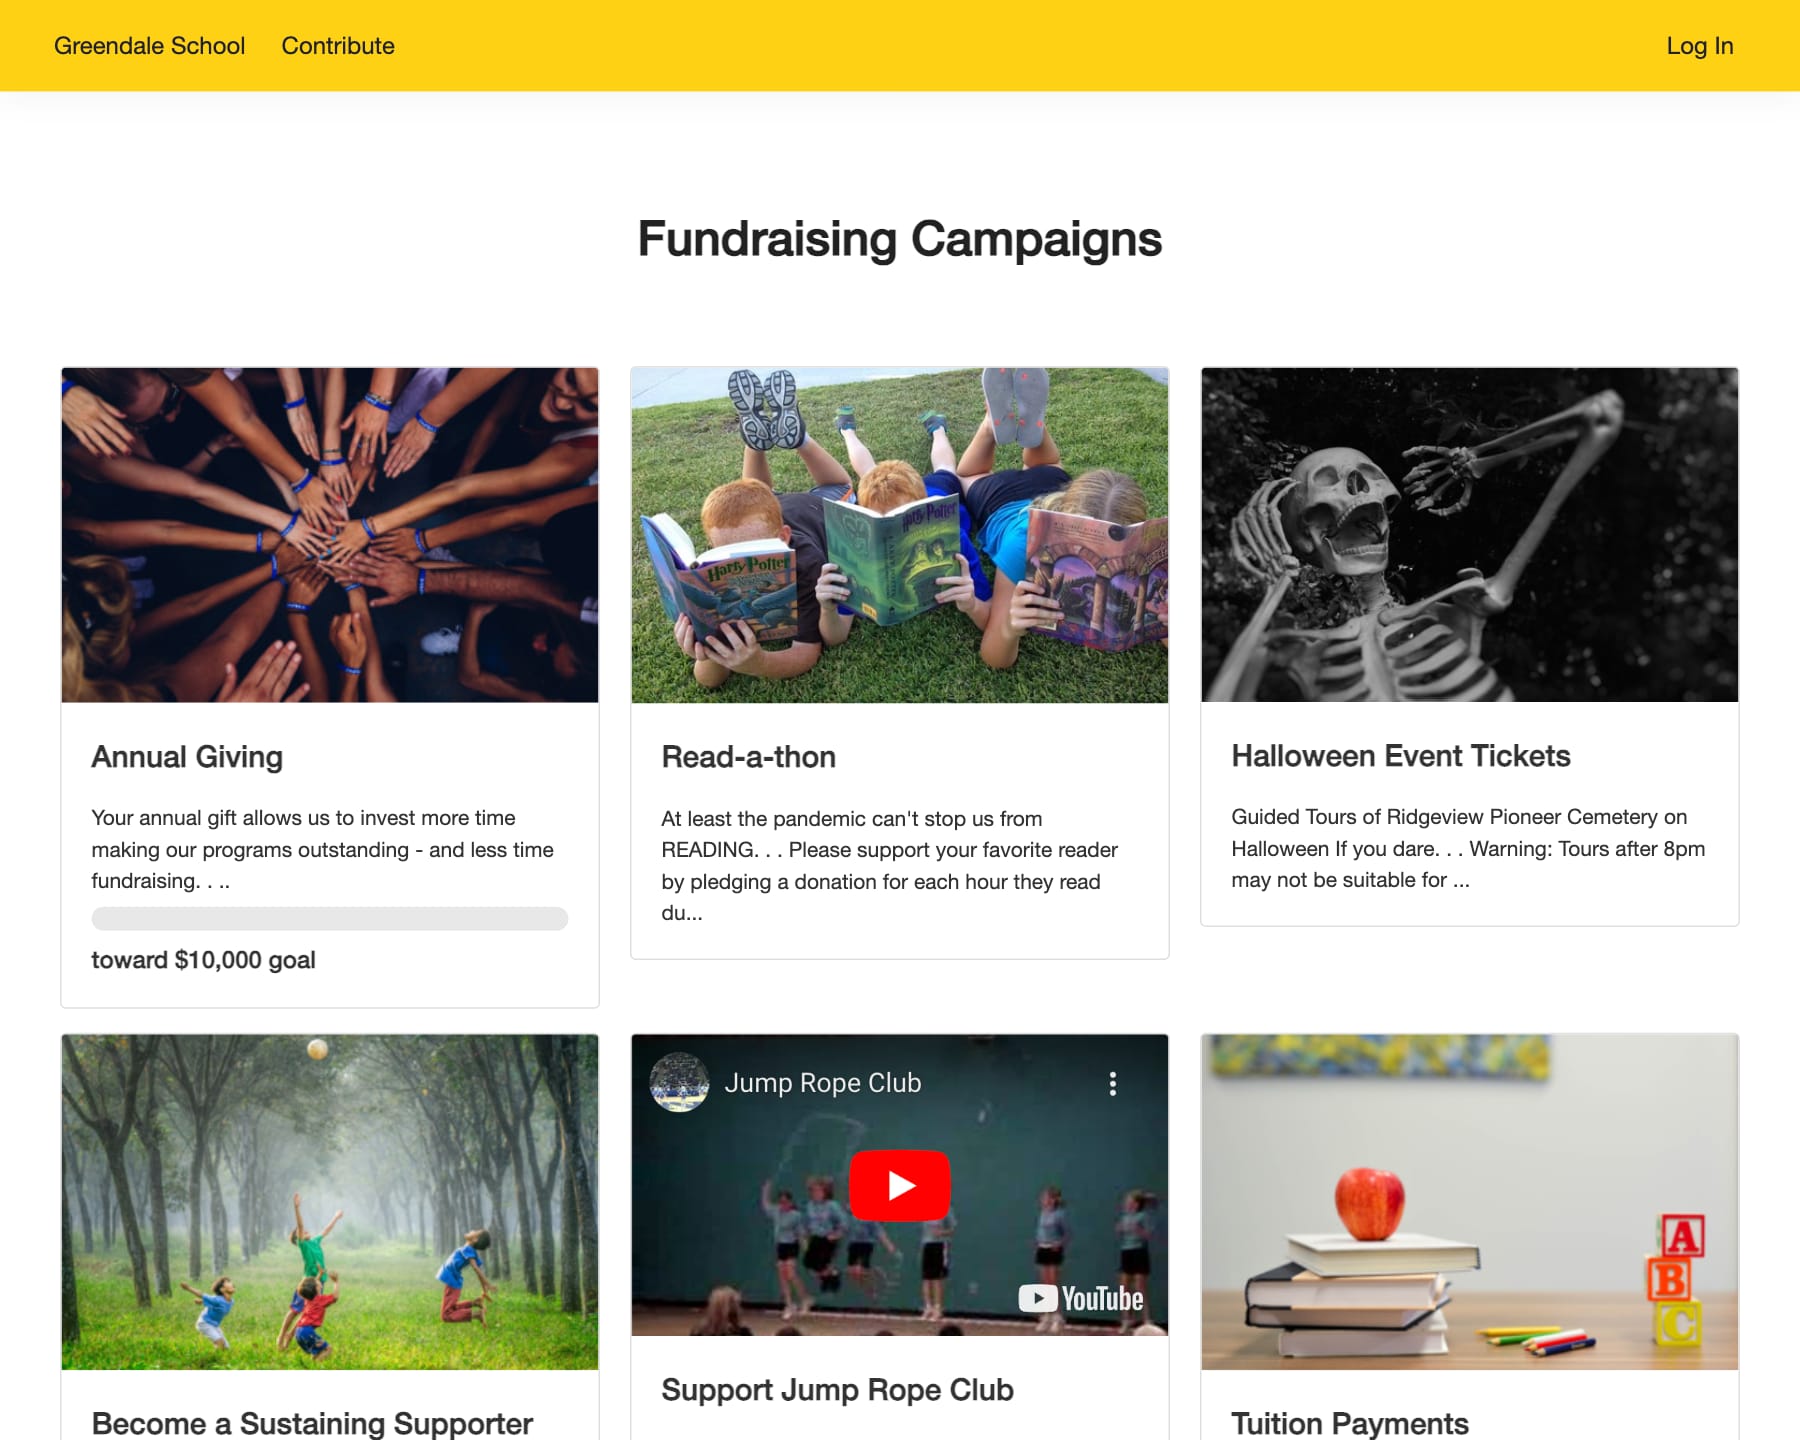Open Become a Sustaining Supporter title

312,1423
